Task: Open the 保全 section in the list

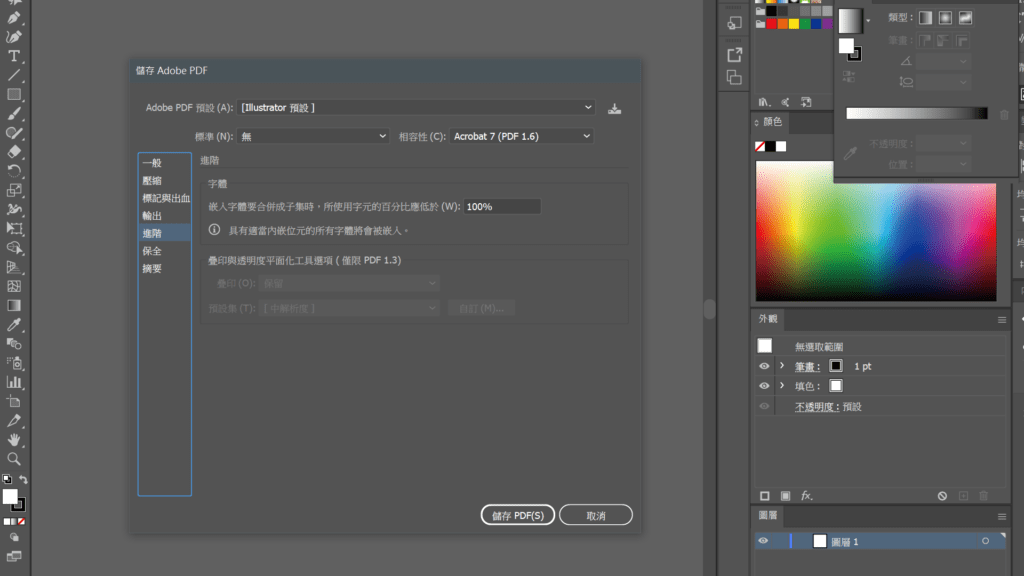Action: click(x=152, y=251)
